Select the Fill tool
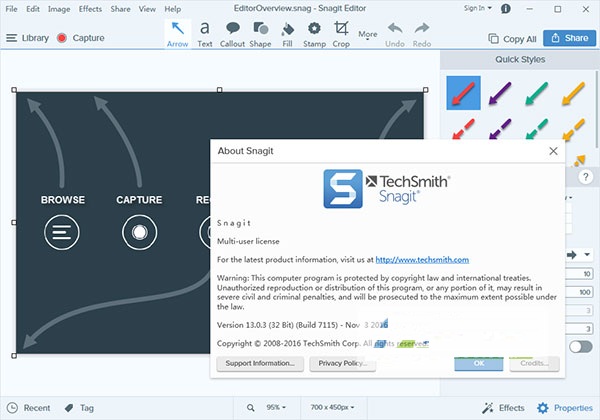Screen dimensions: 600x420 [x=287, y=34]
